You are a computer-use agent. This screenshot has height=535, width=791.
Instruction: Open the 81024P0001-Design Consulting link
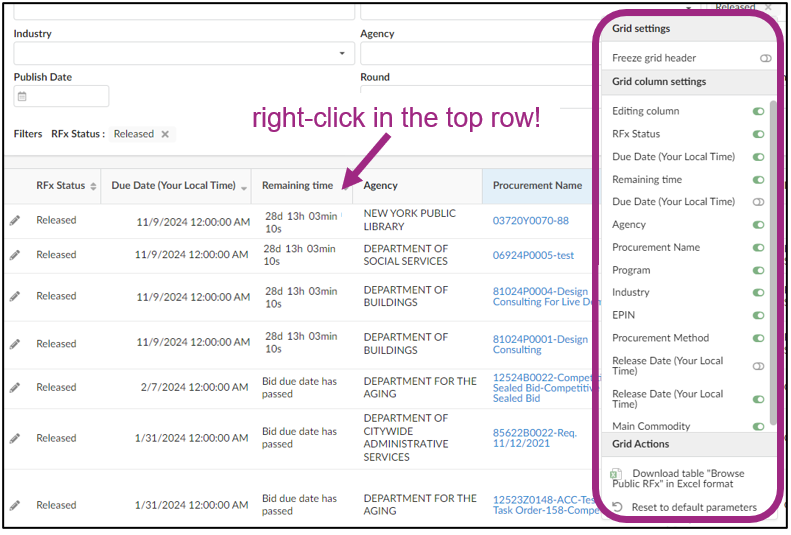[540, 344]
